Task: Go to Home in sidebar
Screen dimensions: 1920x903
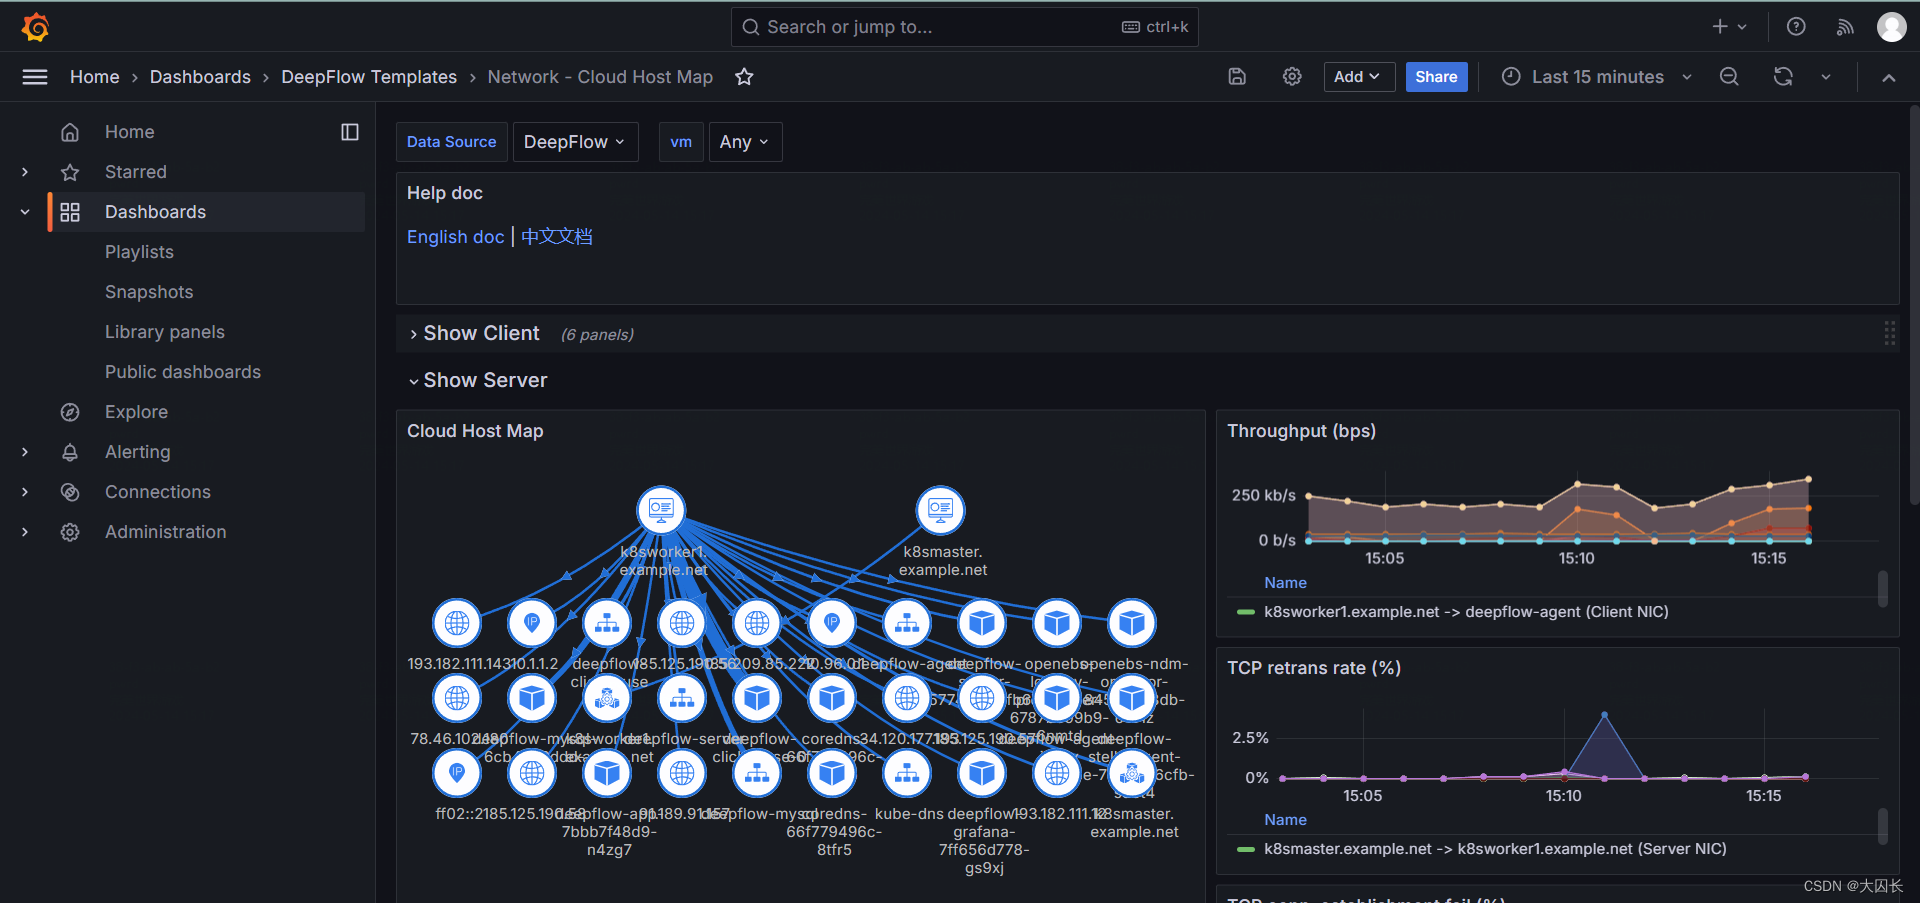Action: (130, 132)
